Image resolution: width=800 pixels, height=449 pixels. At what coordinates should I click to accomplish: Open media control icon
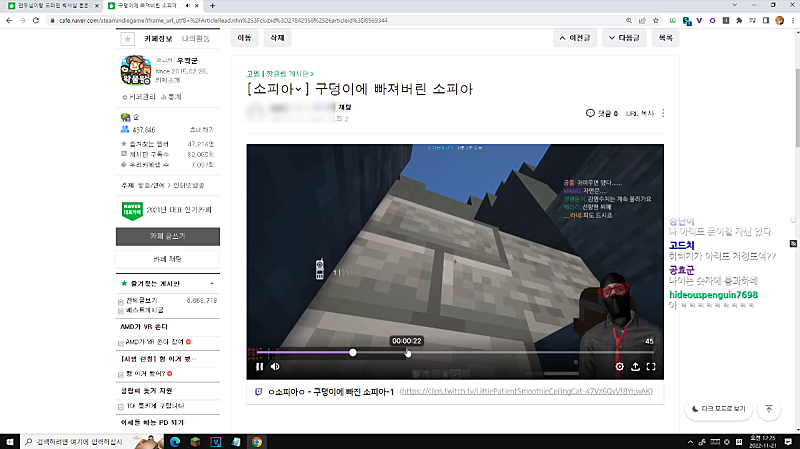(752, 20)
